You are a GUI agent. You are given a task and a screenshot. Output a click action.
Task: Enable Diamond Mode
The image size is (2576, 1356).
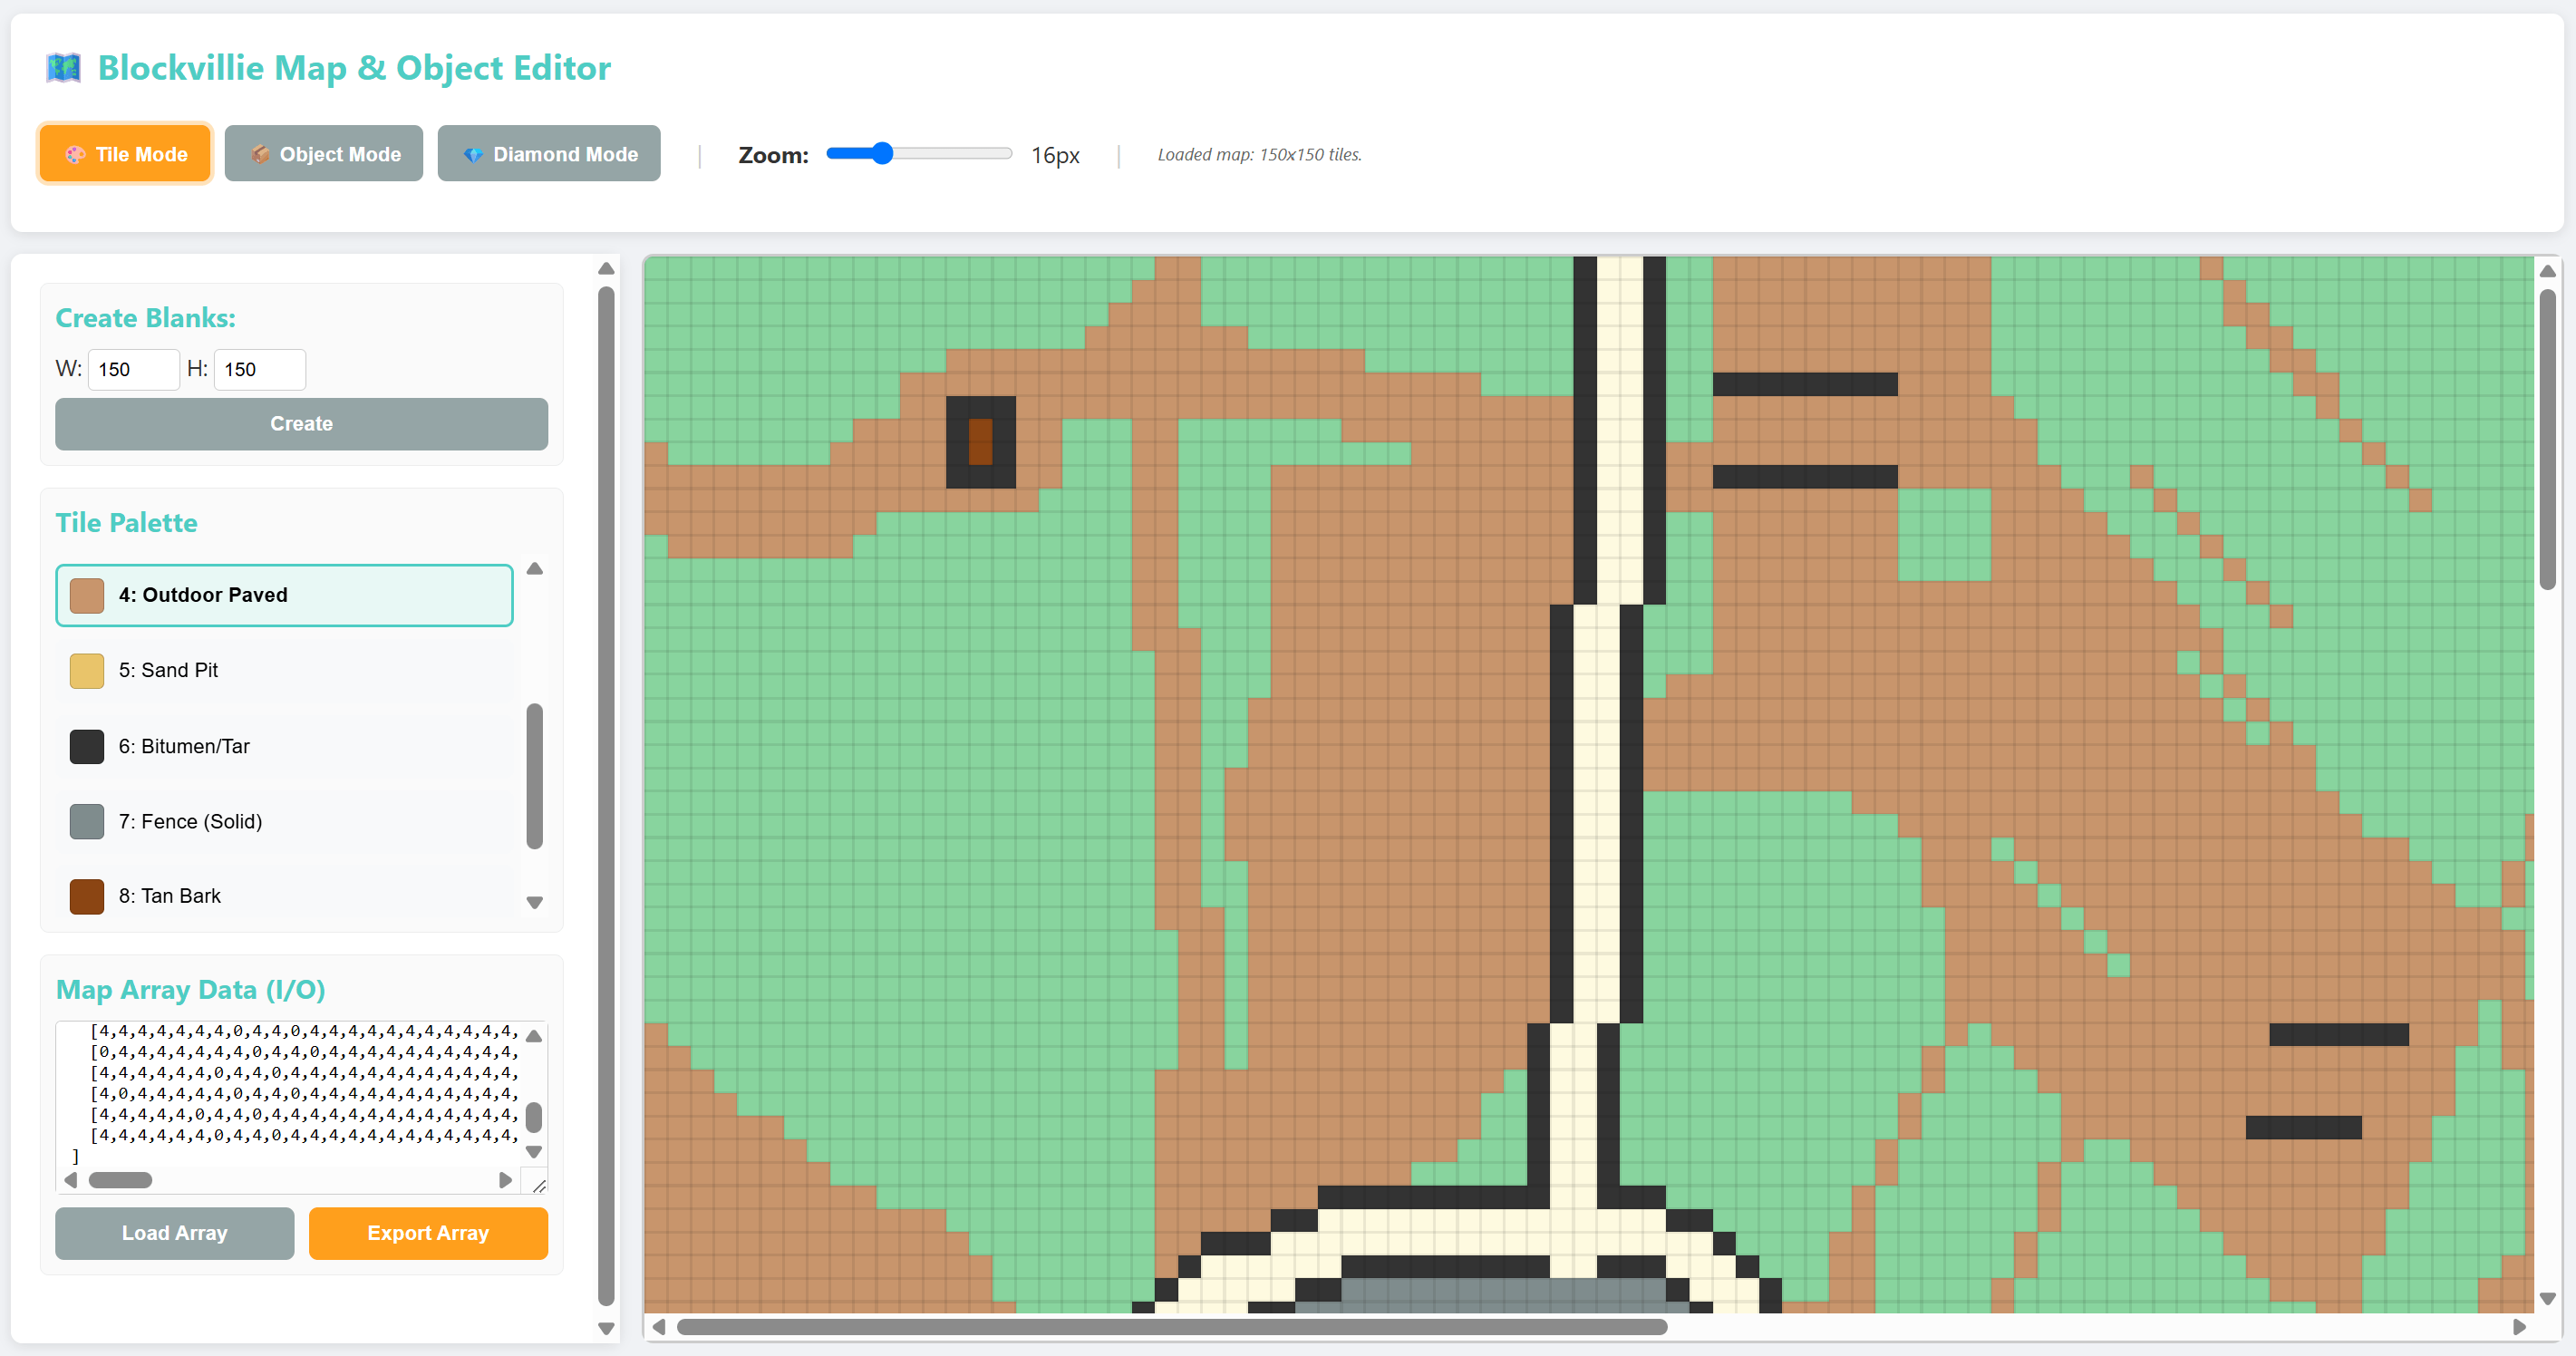pos(549,154)
